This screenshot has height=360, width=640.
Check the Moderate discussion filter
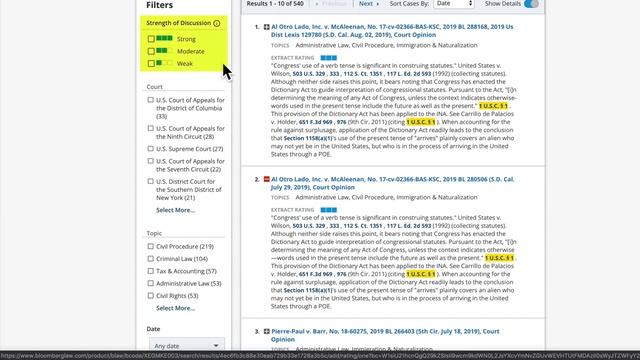(151, 51)
